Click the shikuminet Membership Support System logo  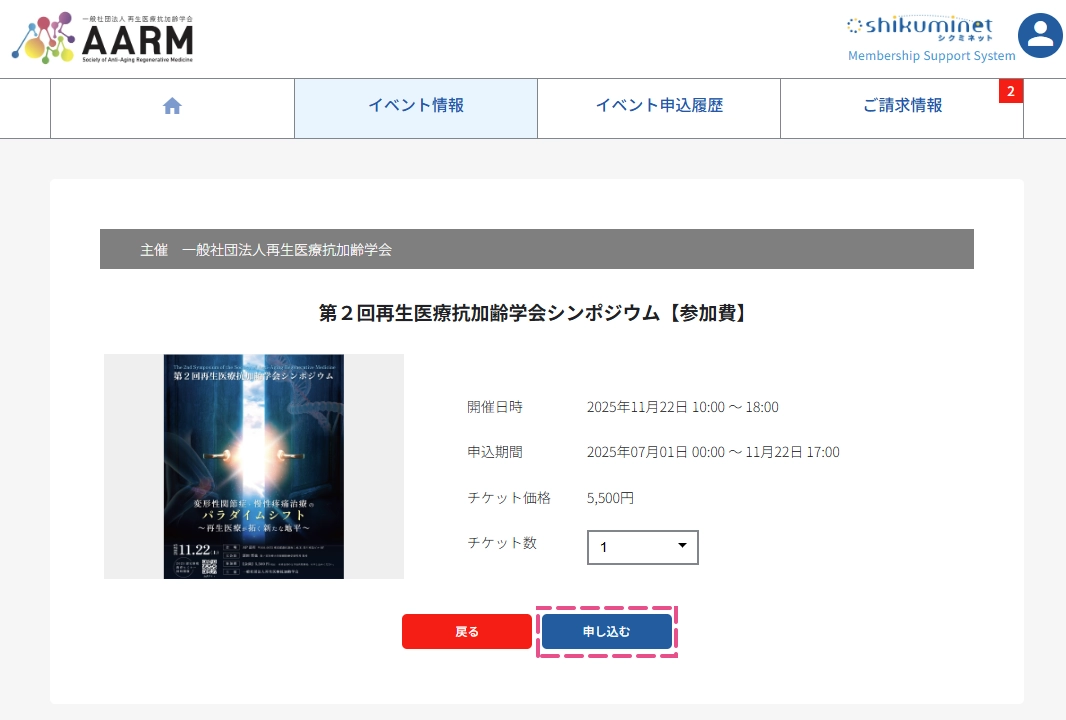(931, 39)
